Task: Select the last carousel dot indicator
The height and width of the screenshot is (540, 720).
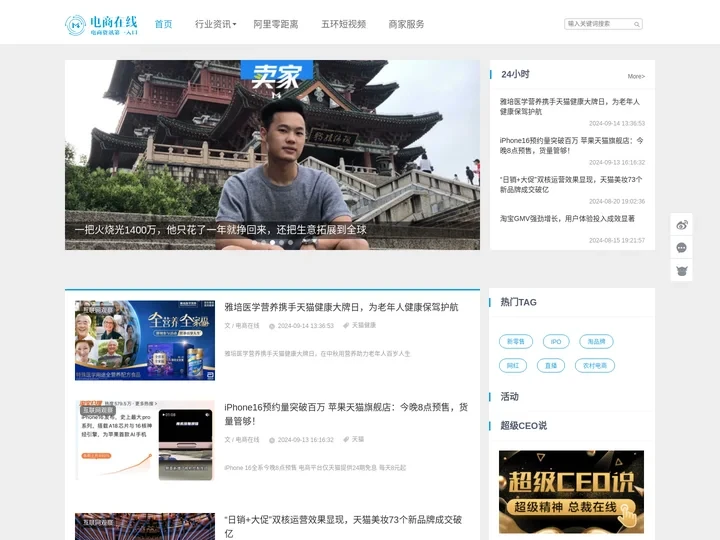Action: (x=290, y=242)
